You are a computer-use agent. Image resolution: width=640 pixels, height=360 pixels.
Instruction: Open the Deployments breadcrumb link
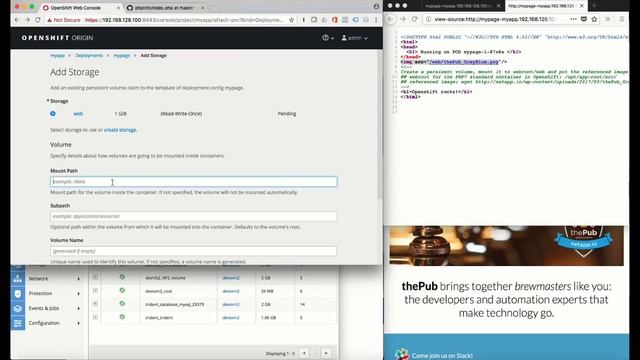pyautogui.click(x=89, y=55)
